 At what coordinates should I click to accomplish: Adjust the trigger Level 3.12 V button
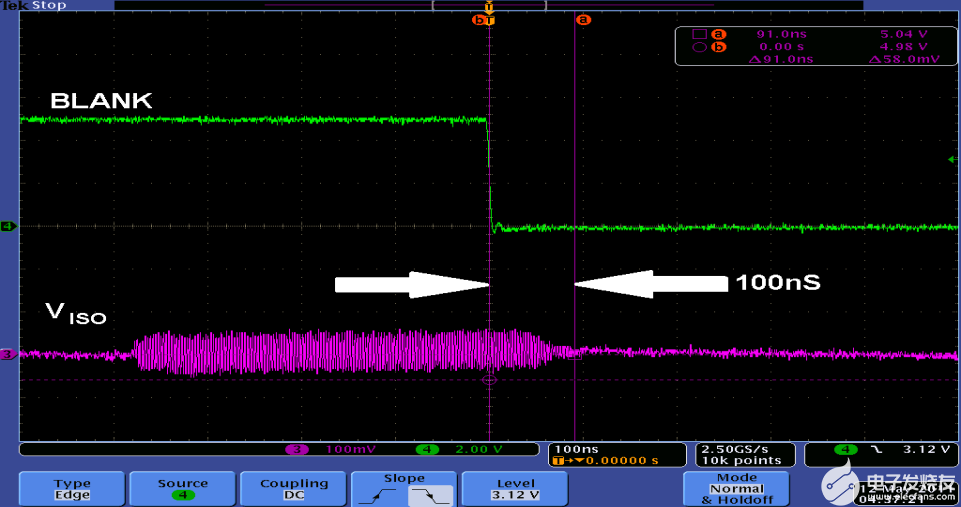coord(515,489)
